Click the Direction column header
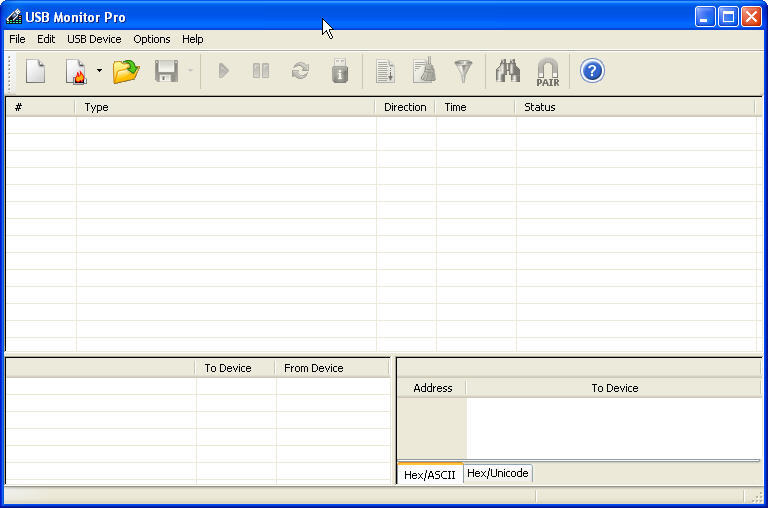 [x=405, y=107]
